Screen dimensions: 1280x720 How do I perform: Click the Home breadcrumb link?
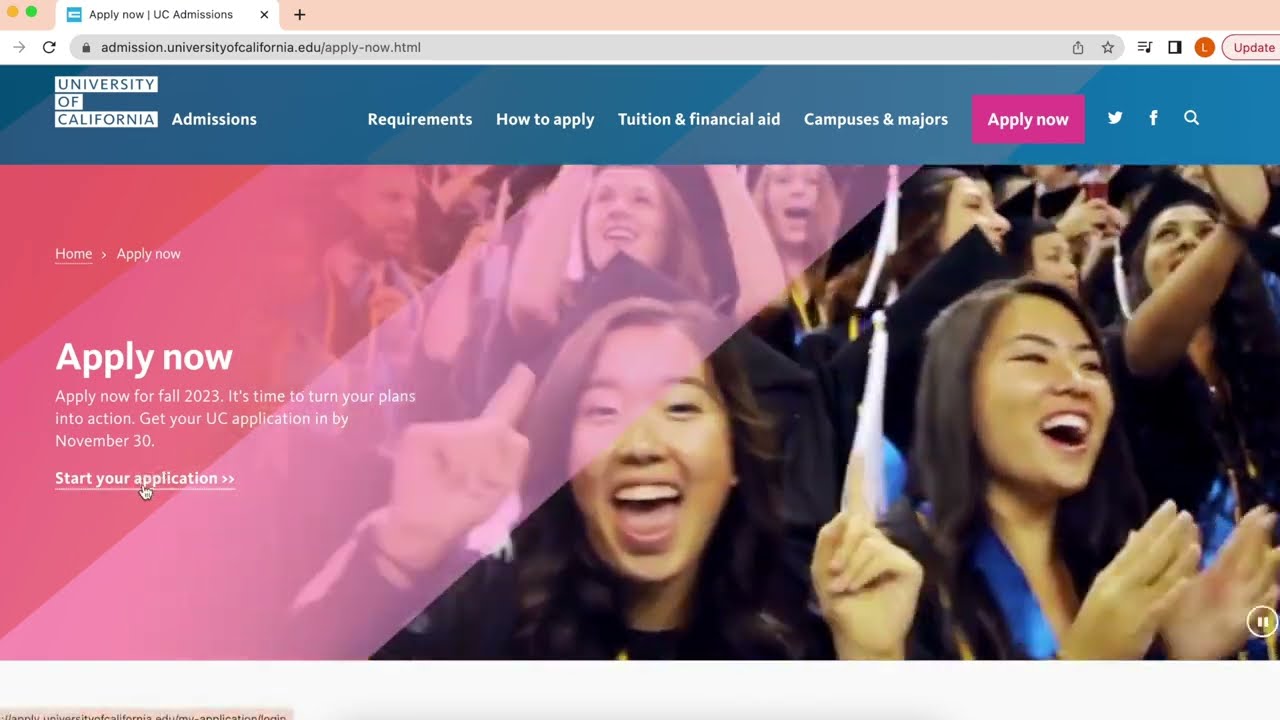coord(73,254)
